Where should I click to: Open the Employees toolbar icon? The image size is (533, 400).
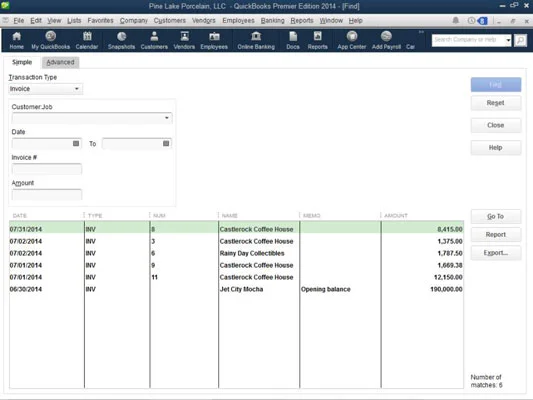(x=214, y=40)
